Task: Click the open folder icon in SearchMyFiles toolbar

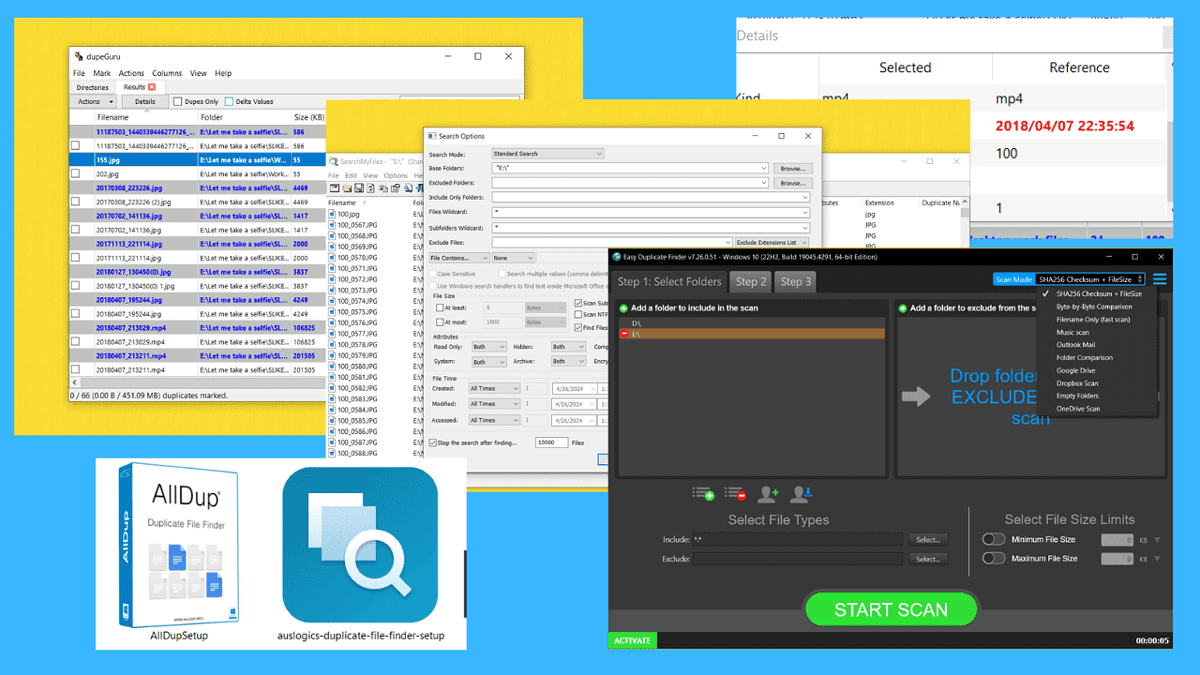Action: coord(346,189)
